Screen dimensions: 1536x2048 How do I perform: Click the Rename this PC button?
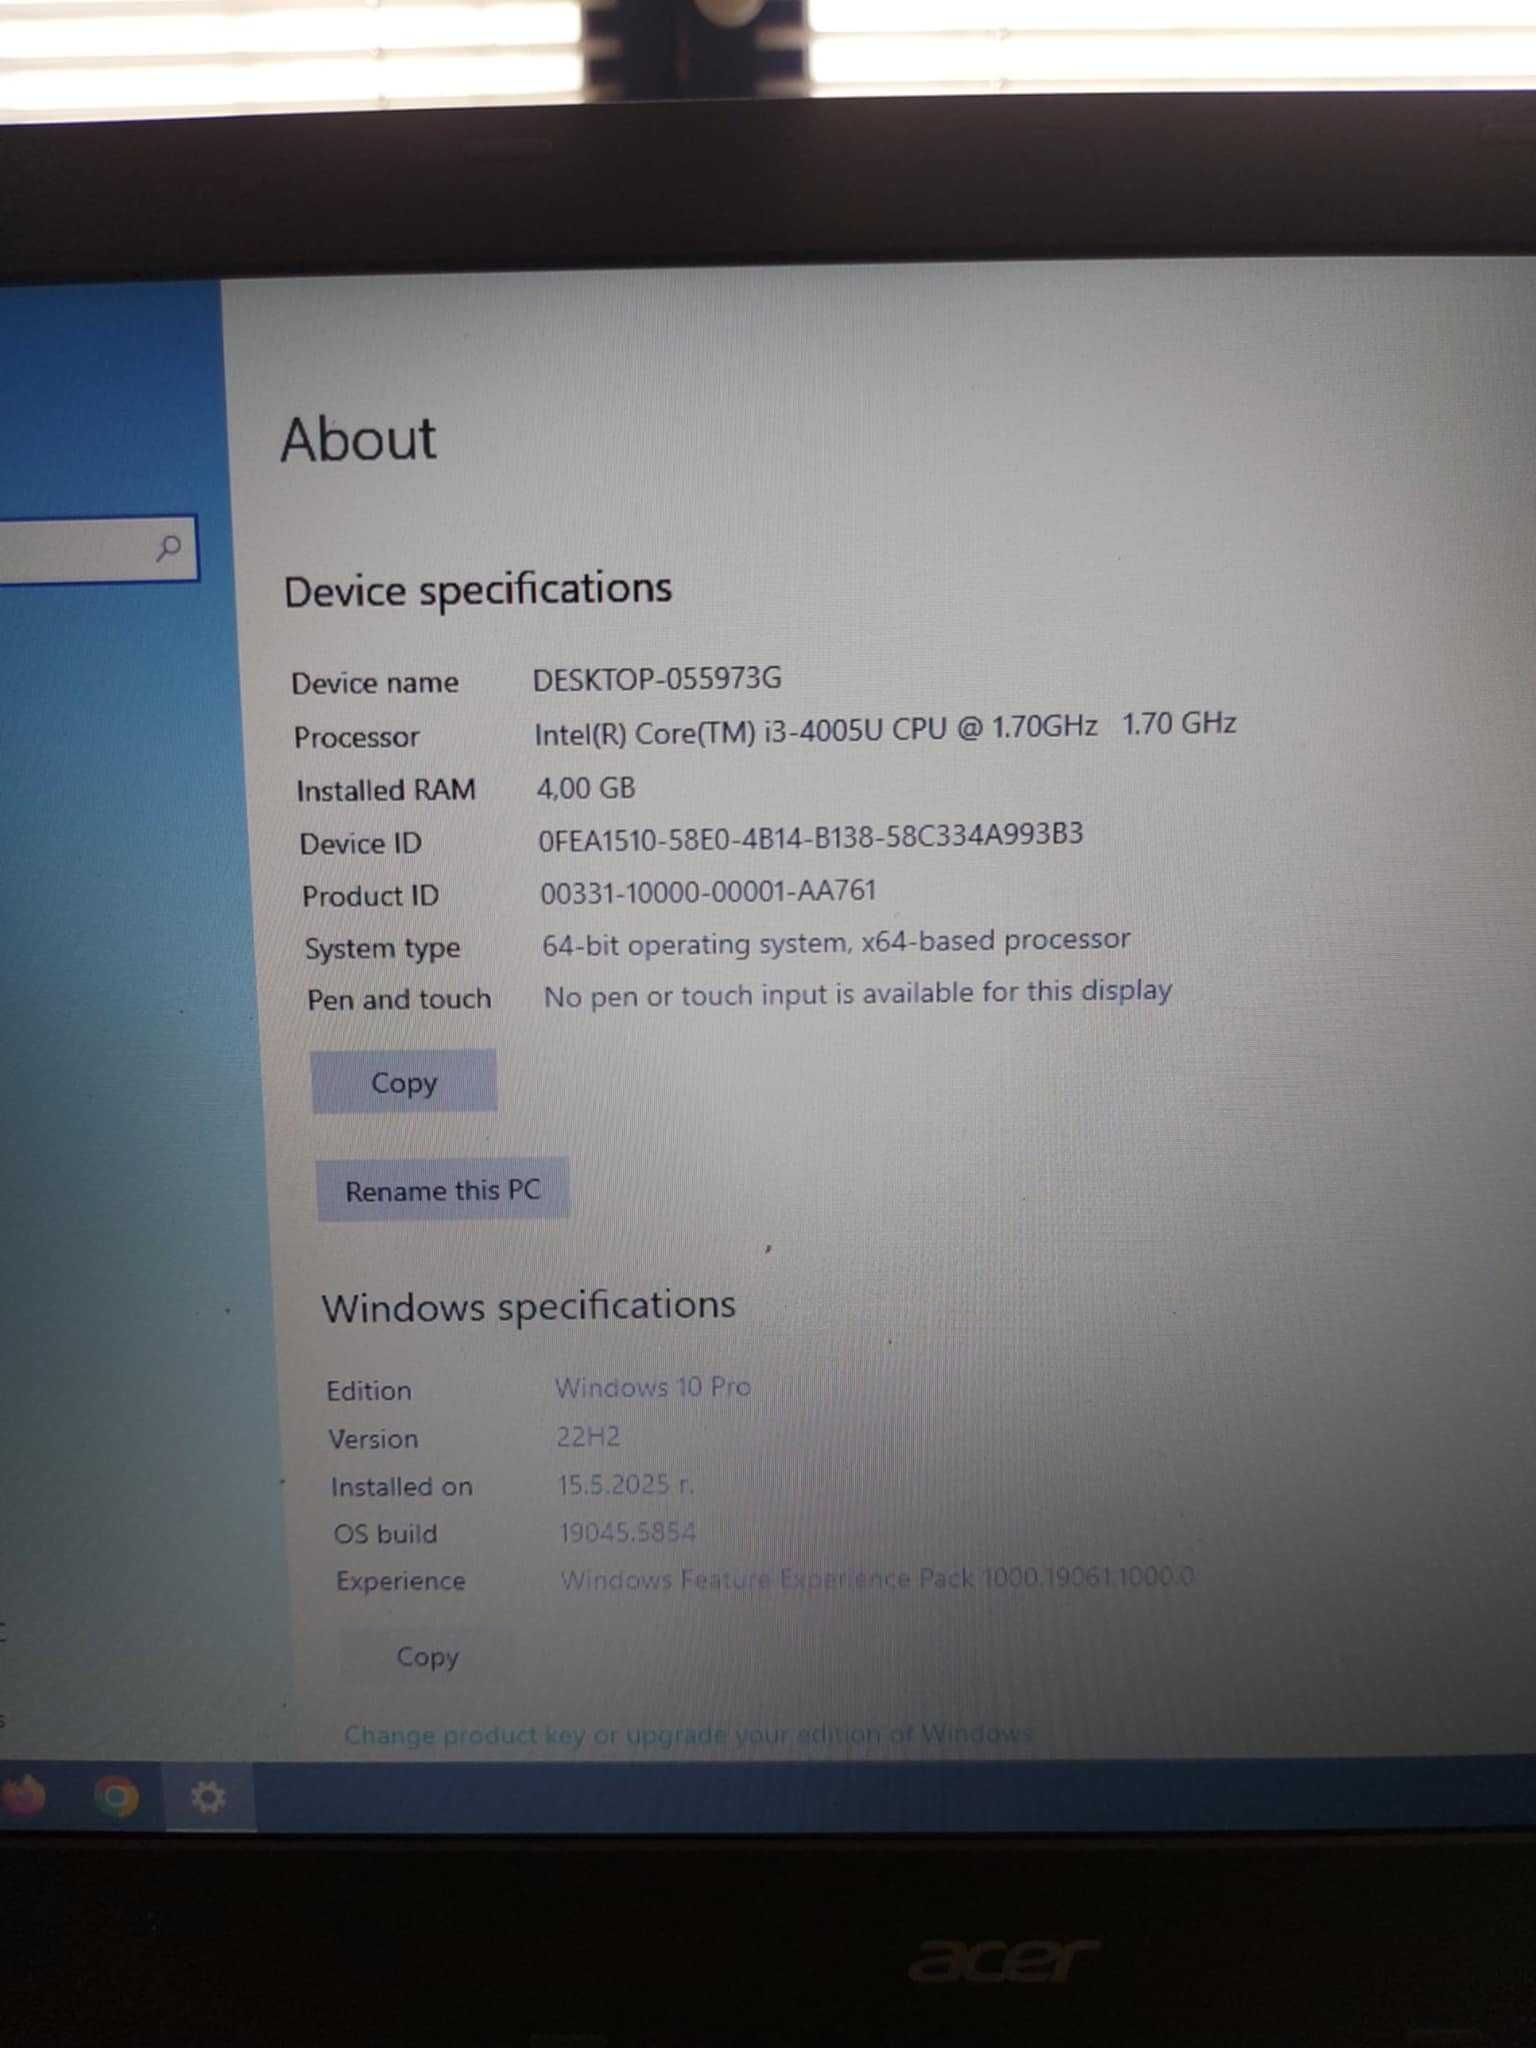[x=443, y=1189]
